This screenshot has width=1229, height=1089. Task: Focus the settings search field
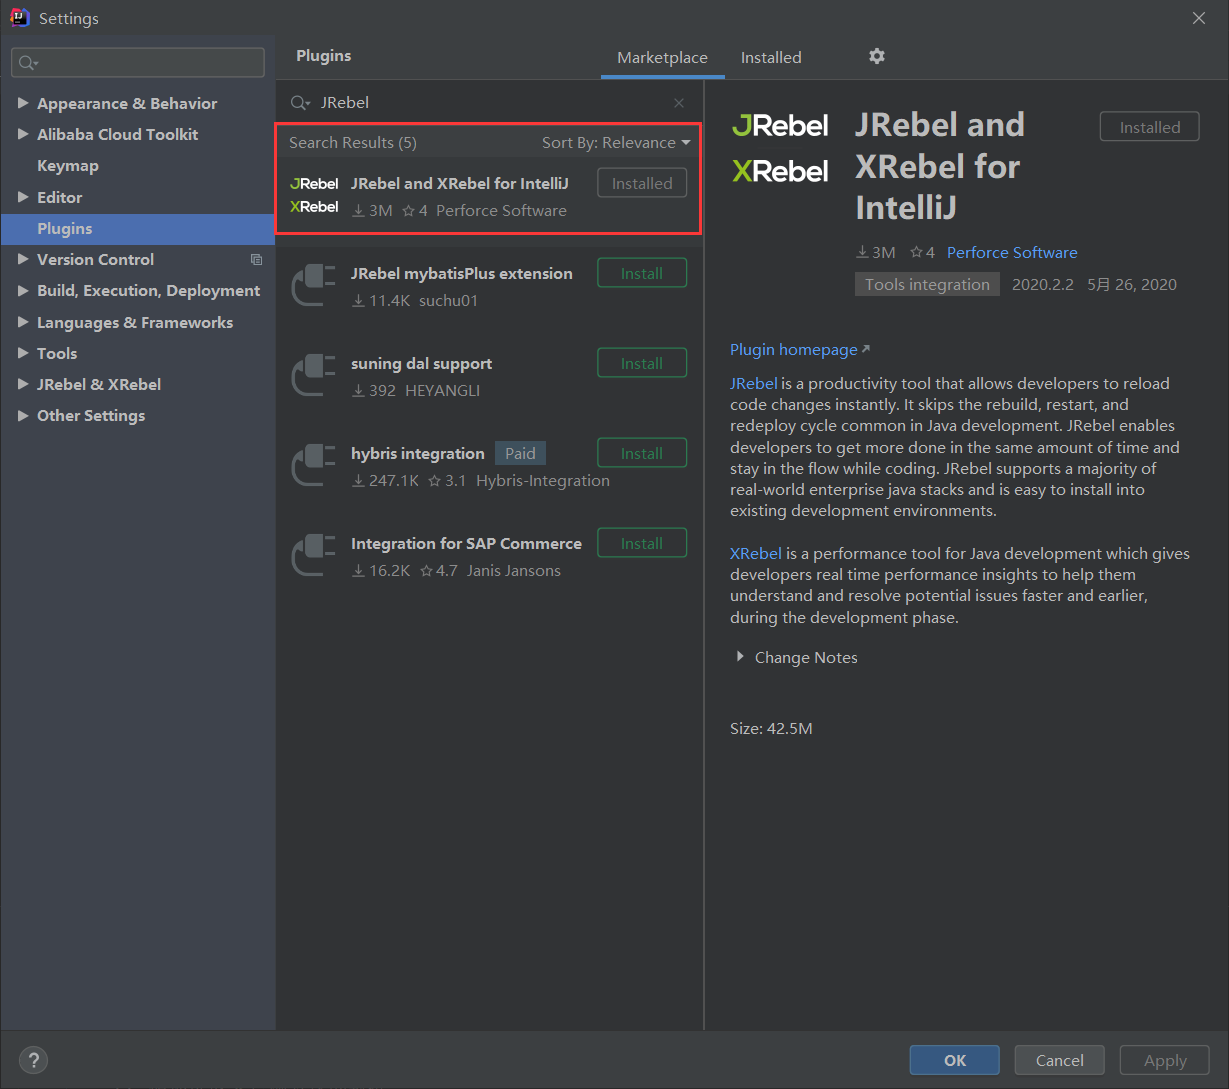click(138, 63)
